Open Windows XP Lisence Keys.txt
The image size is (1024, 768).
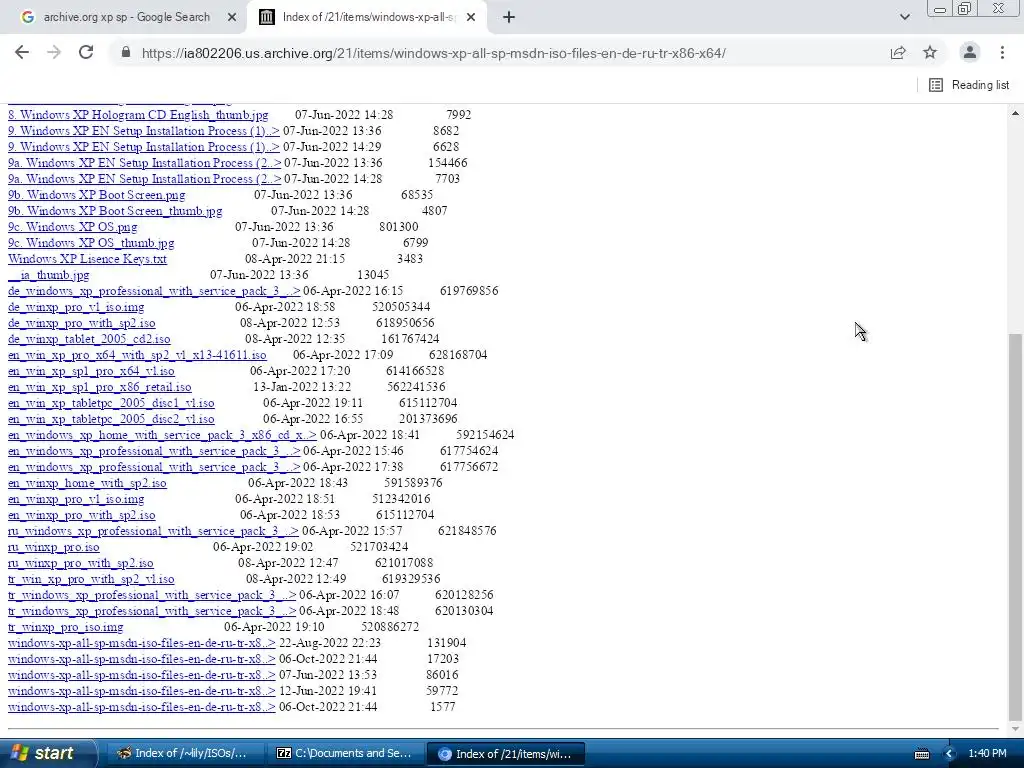tap(88, 259)
